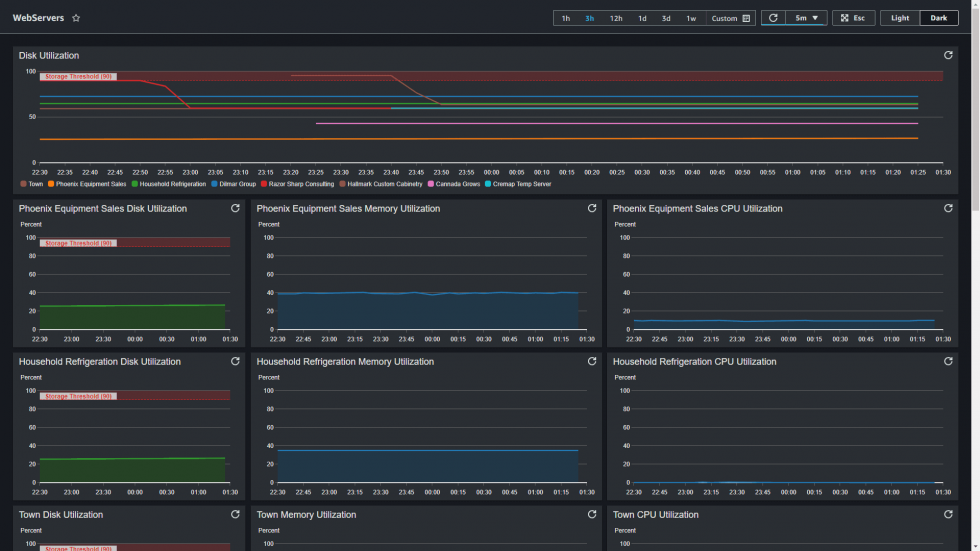Click the dashboard refresh icon in the top toolbar

coord(773,18)
